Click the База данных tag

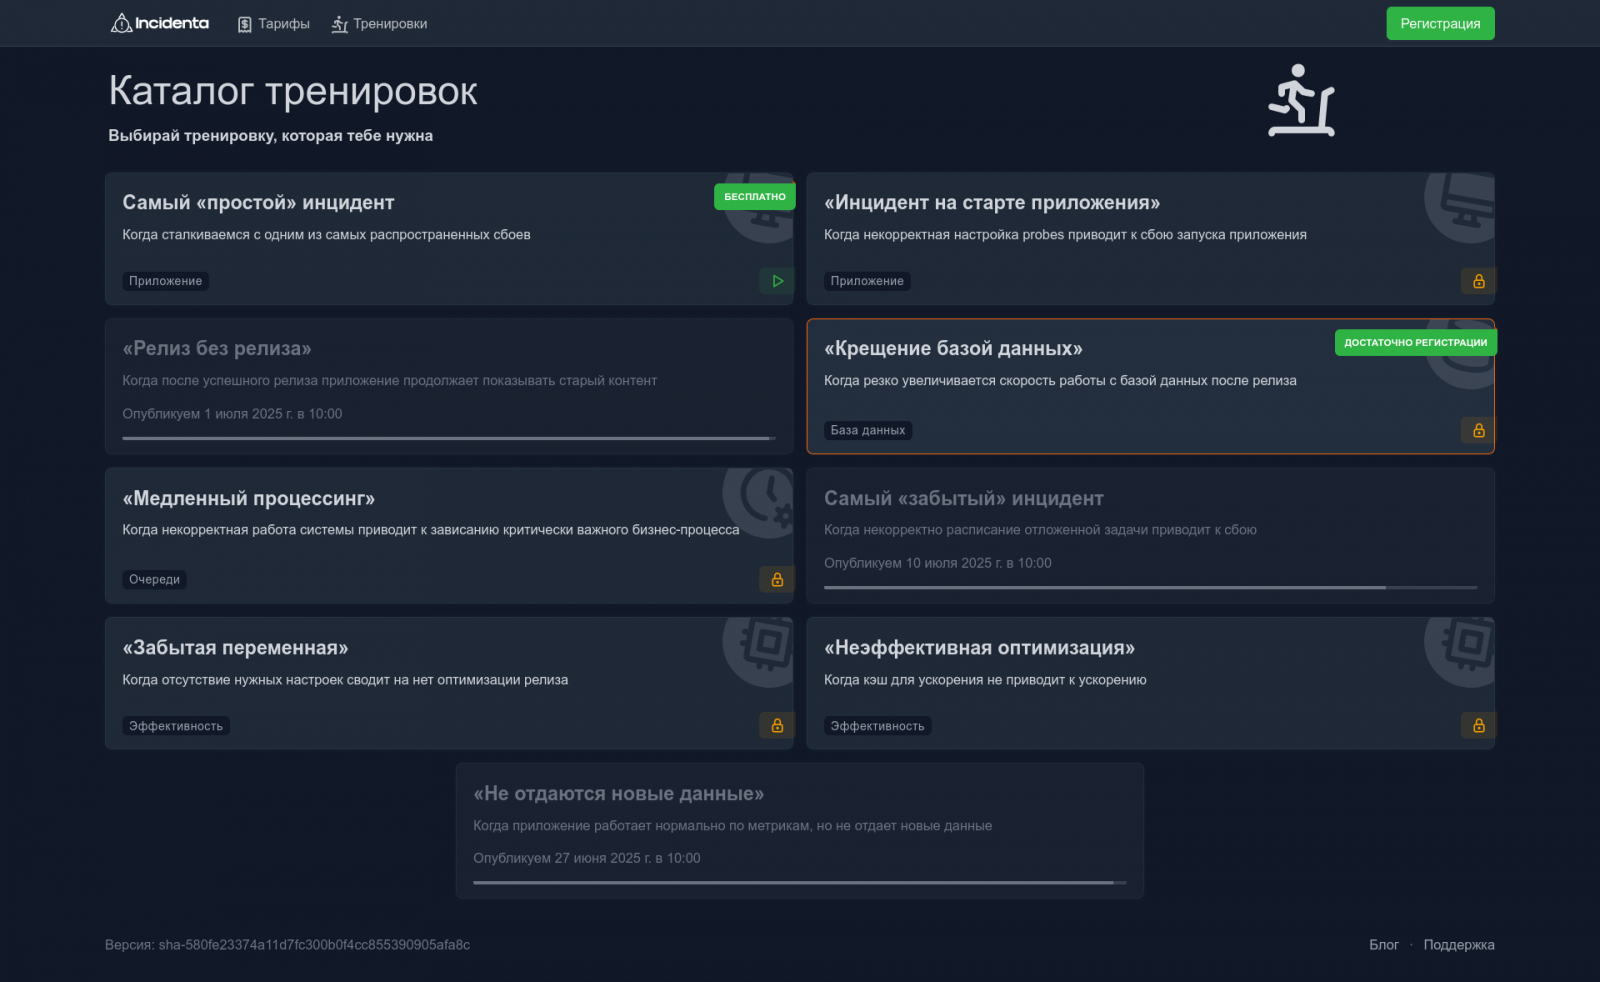(x=868, y=430)
